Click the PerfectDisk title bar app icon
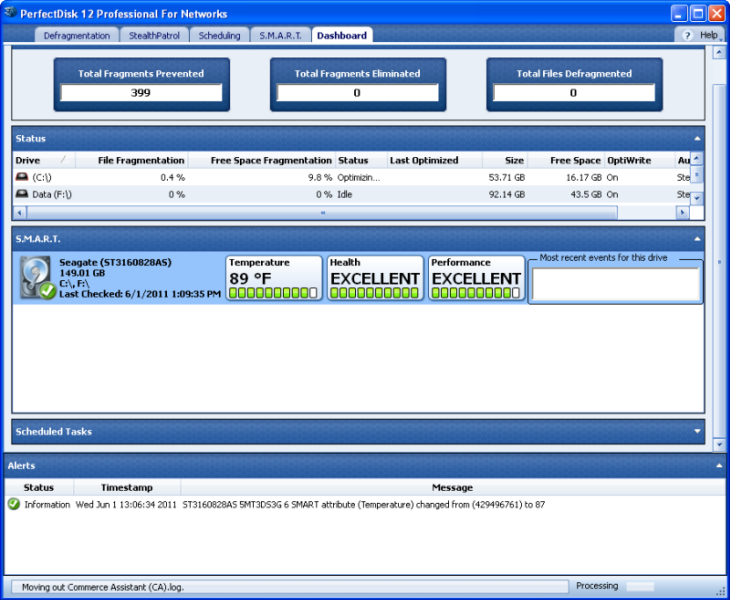The width and height of the screenshot is (730, 600). 10,13
